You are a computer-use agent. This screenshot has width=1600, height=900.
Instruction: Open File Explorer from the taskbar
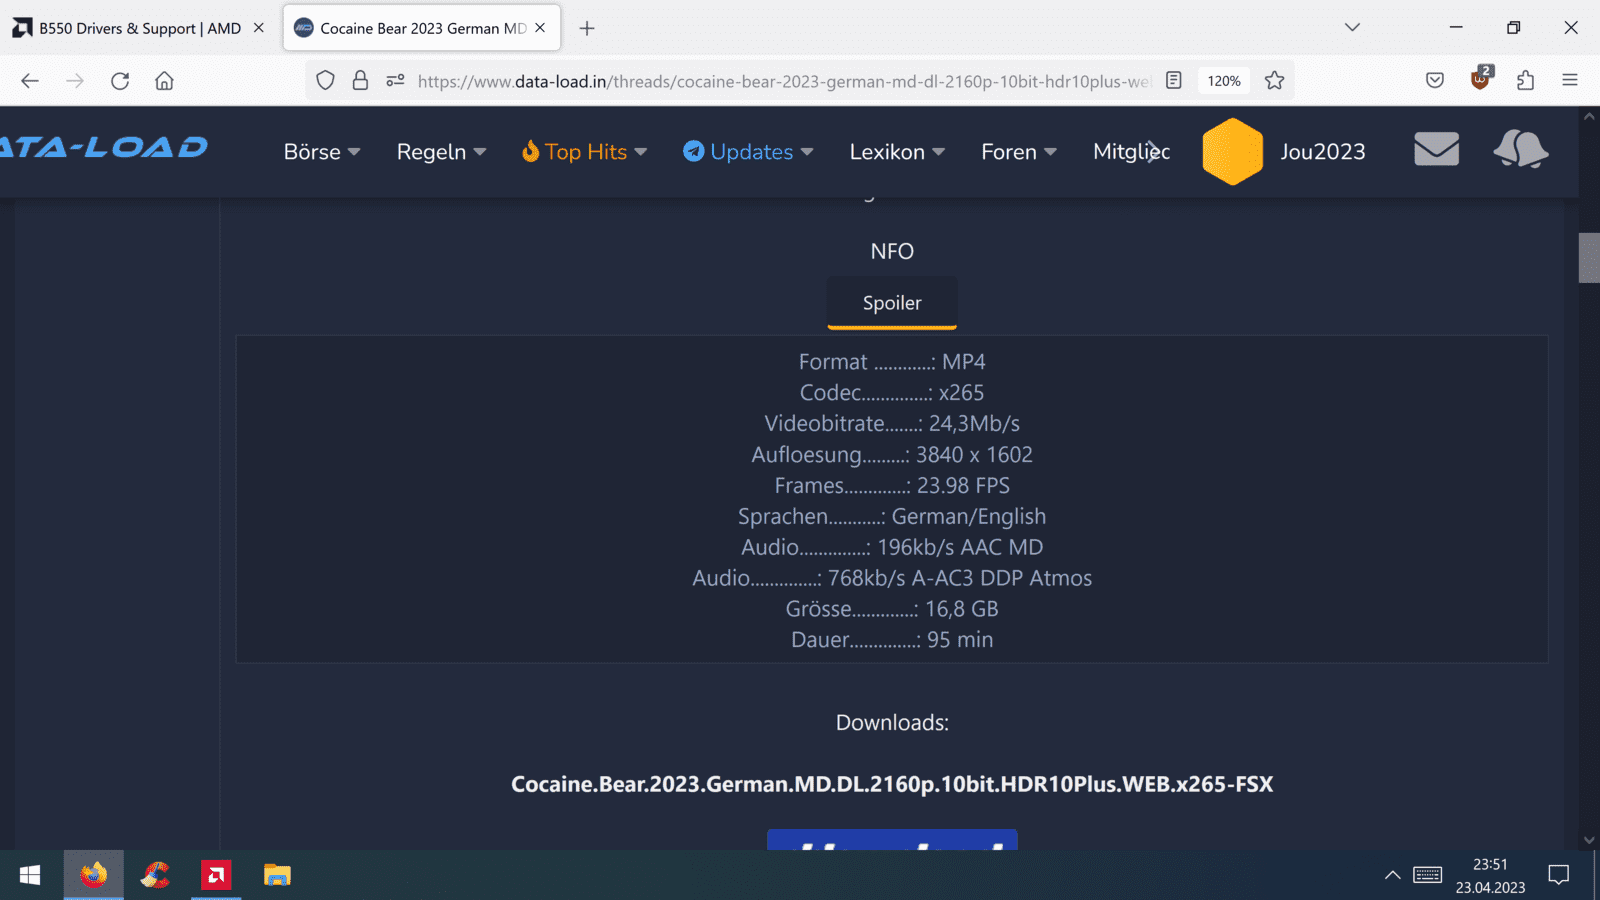pyautogui.click(x=277, y=875)
